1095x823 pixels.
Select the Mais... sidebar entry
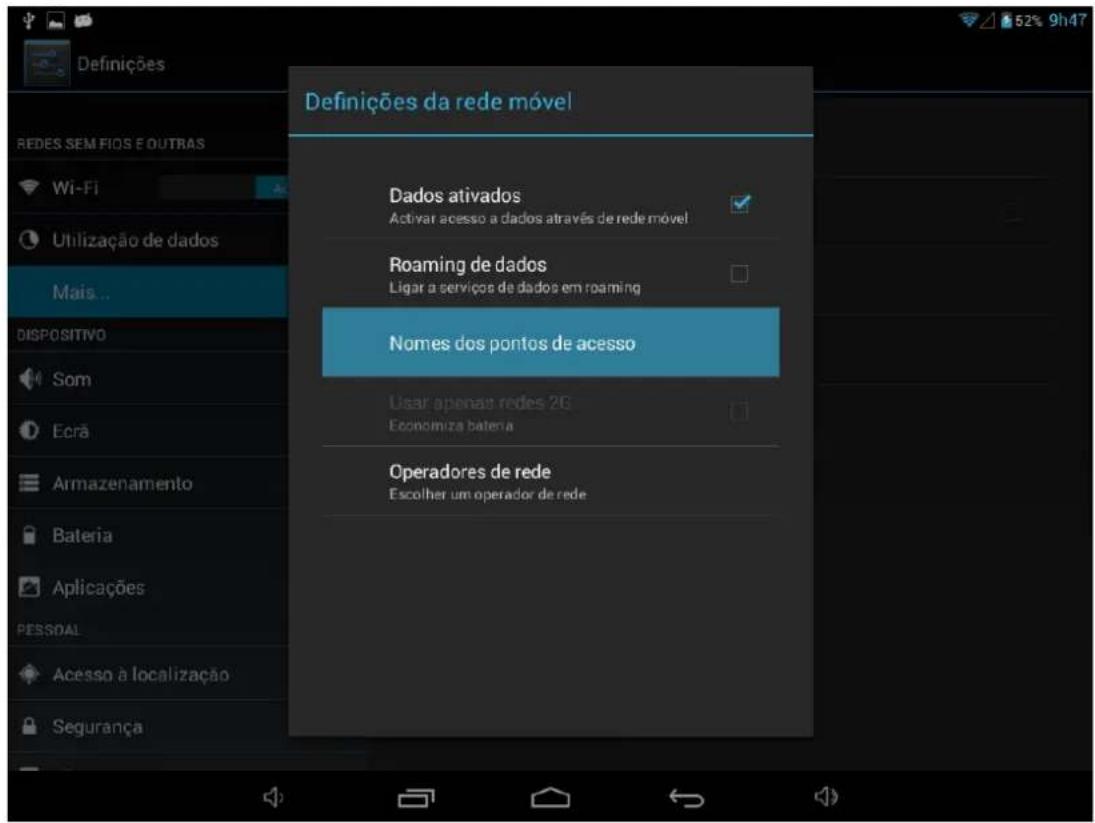click(x=148, y=292)
